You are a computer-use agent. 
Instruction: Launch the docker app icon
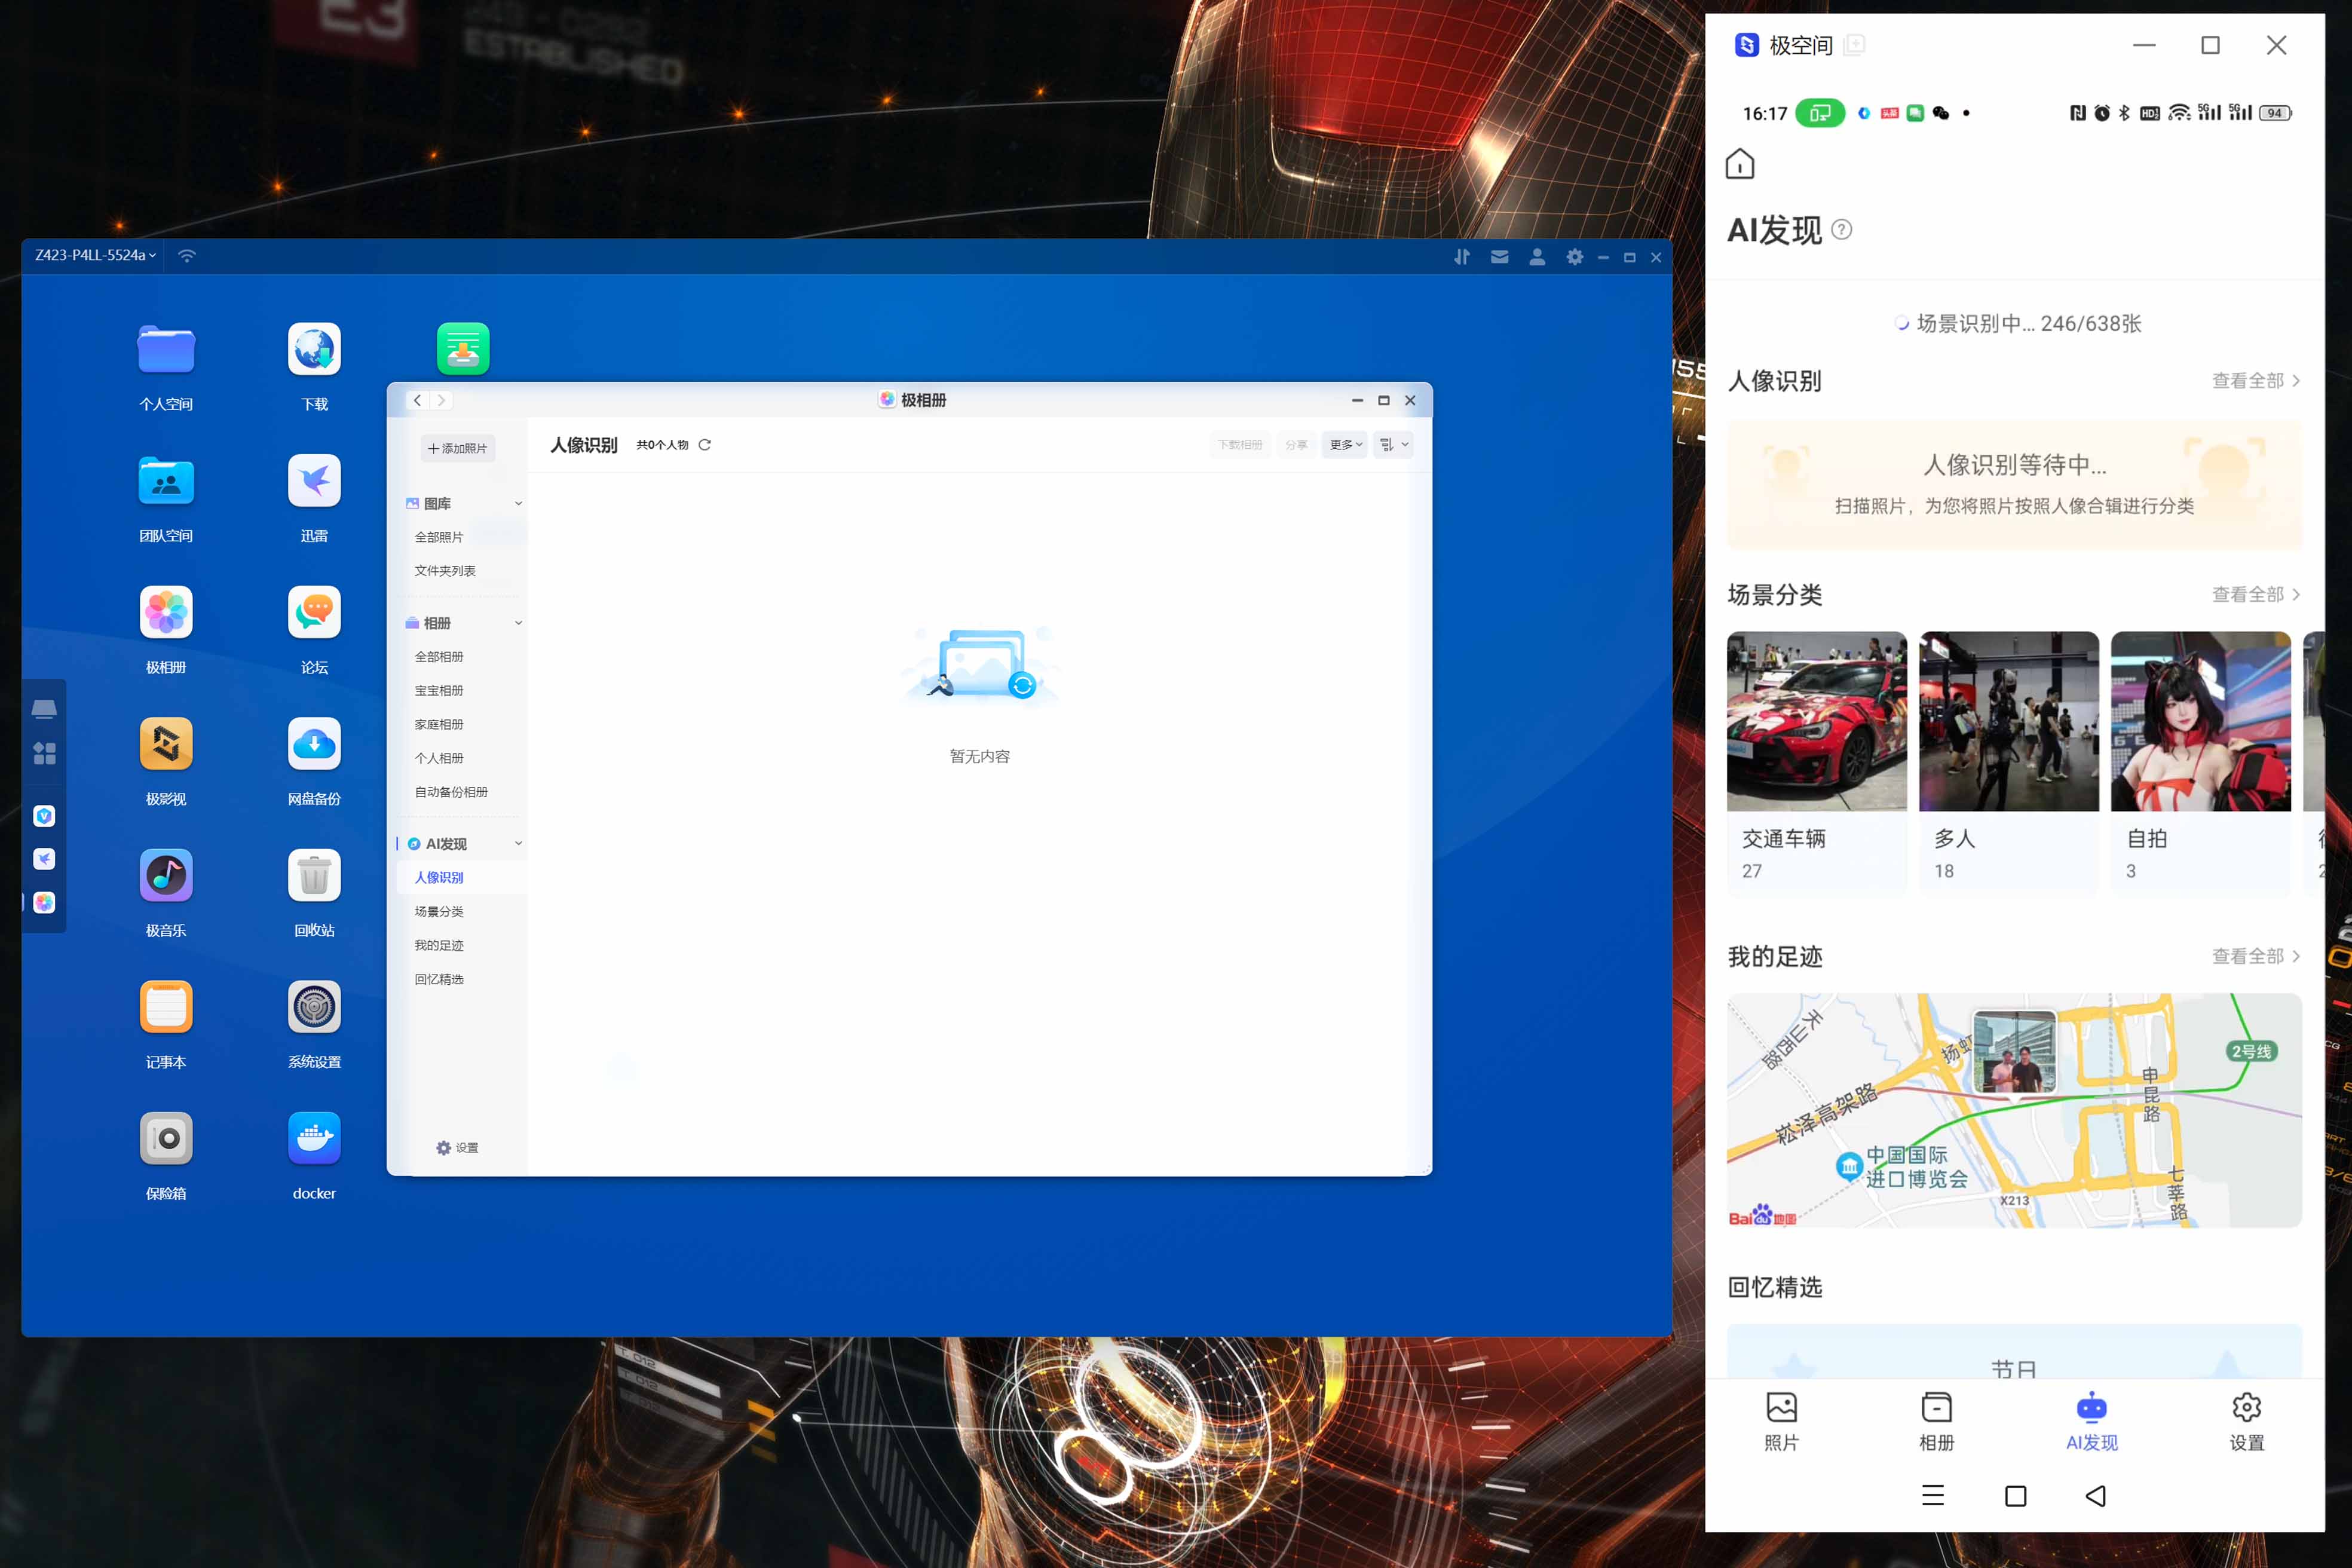click(x=314, y=1138)
